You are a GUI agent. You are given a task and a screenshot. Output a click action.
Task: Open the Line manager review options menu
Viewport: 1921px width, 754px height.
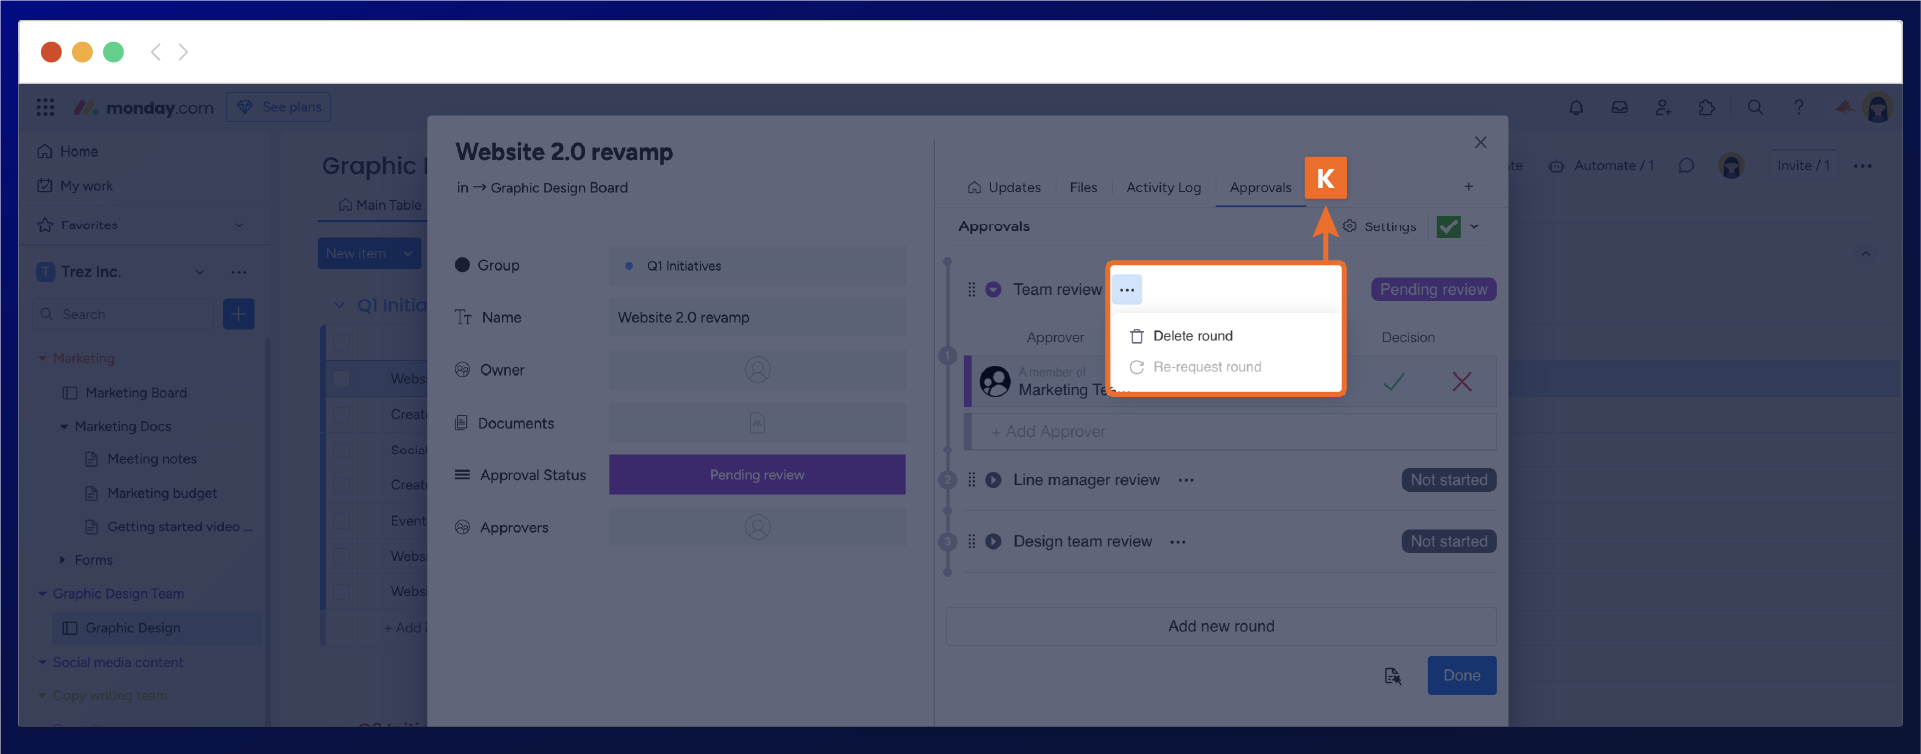click(x=1186, y=480)
